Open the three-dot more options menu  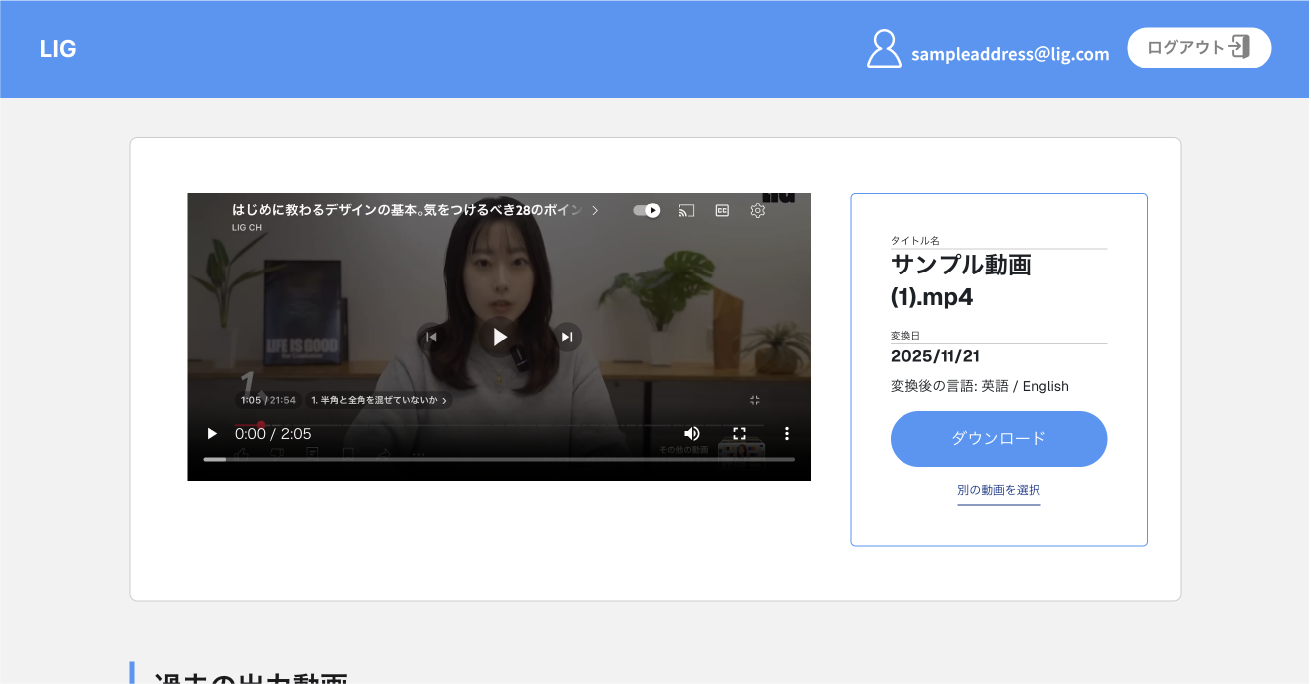[x=787, y=433]
